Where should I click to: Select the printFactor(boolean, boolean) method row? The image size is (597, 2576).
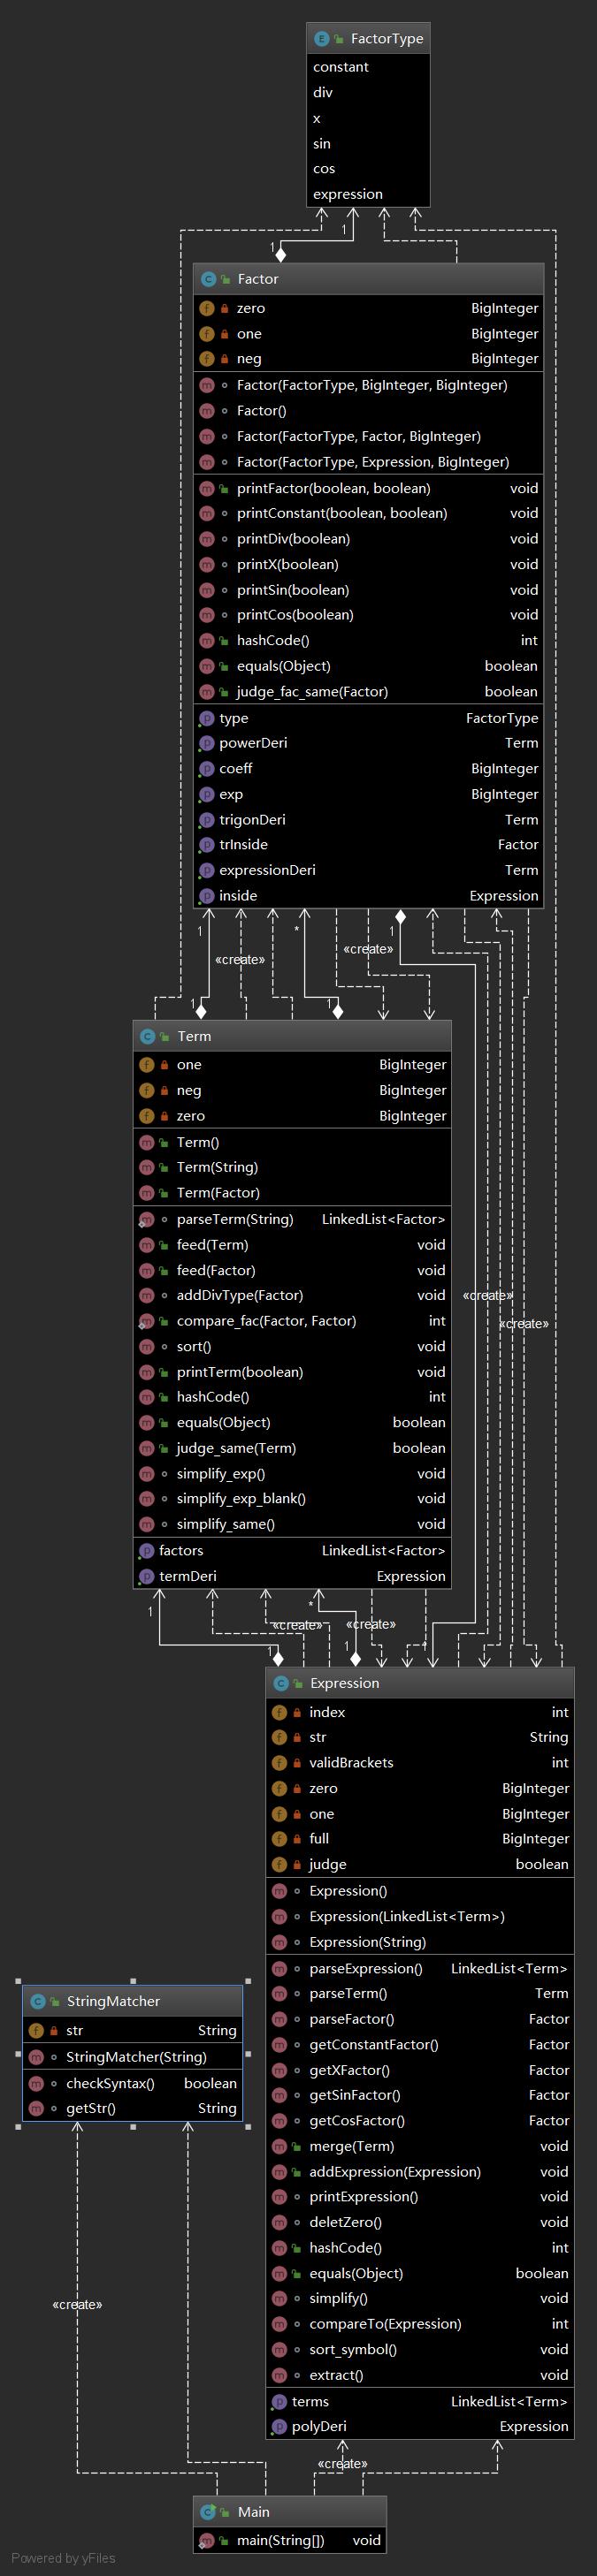pos(333,488)
